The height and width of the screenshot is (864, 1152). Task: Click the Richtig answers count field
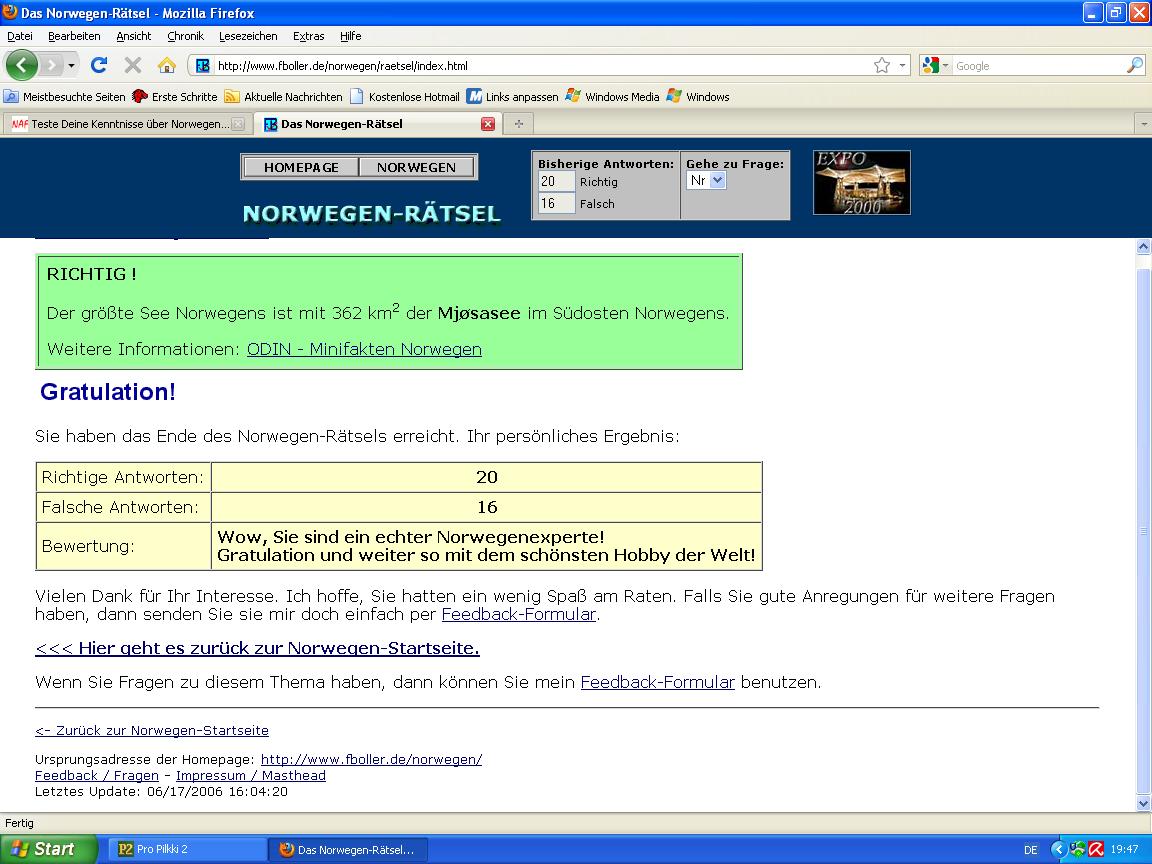pos(556,182)
